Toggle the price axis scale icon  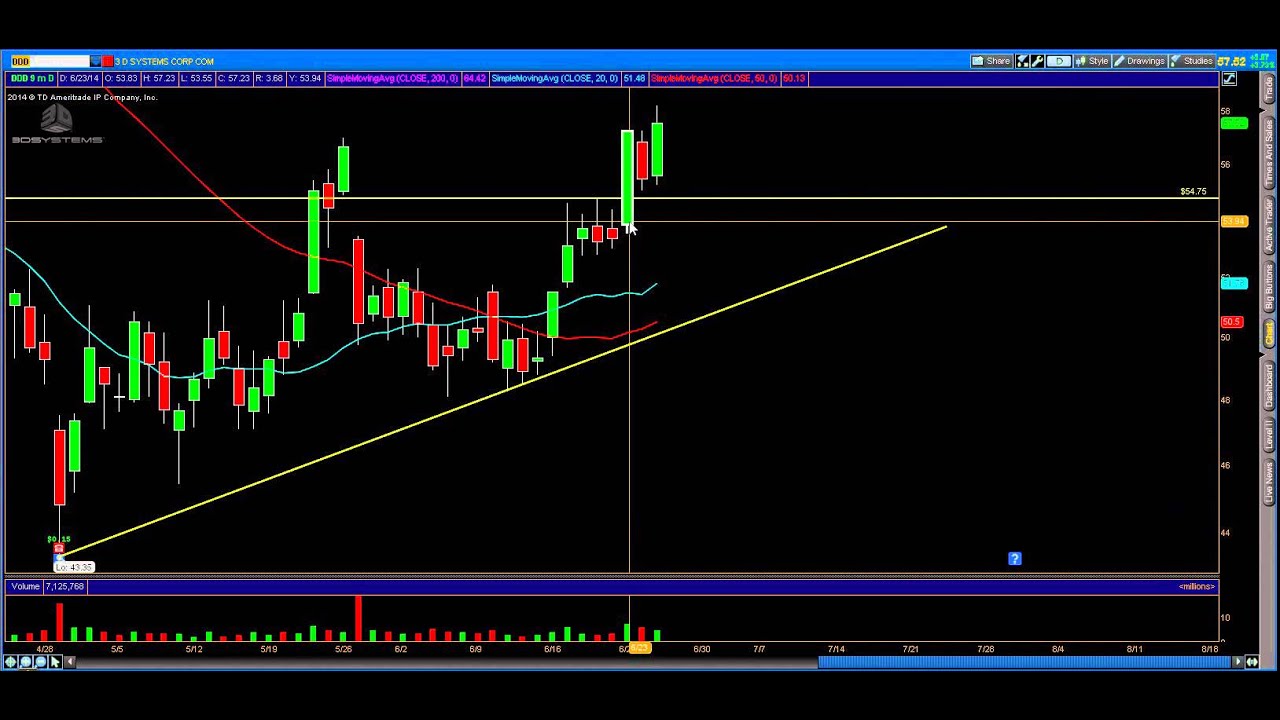click(1229, 79)
